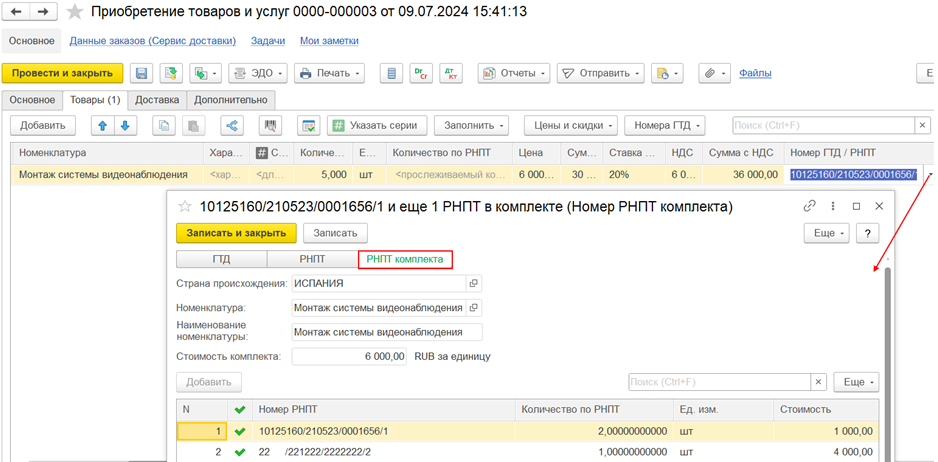Open the Мои заметки link
938x462 pixels.
point(329,41)
